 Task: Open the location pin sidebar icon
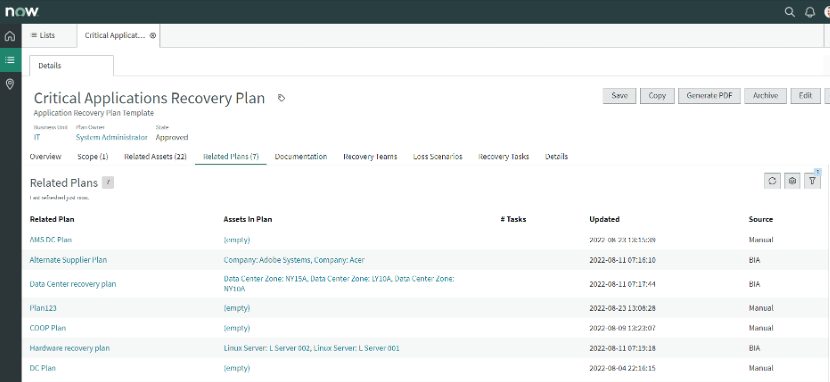coord(10,84)
